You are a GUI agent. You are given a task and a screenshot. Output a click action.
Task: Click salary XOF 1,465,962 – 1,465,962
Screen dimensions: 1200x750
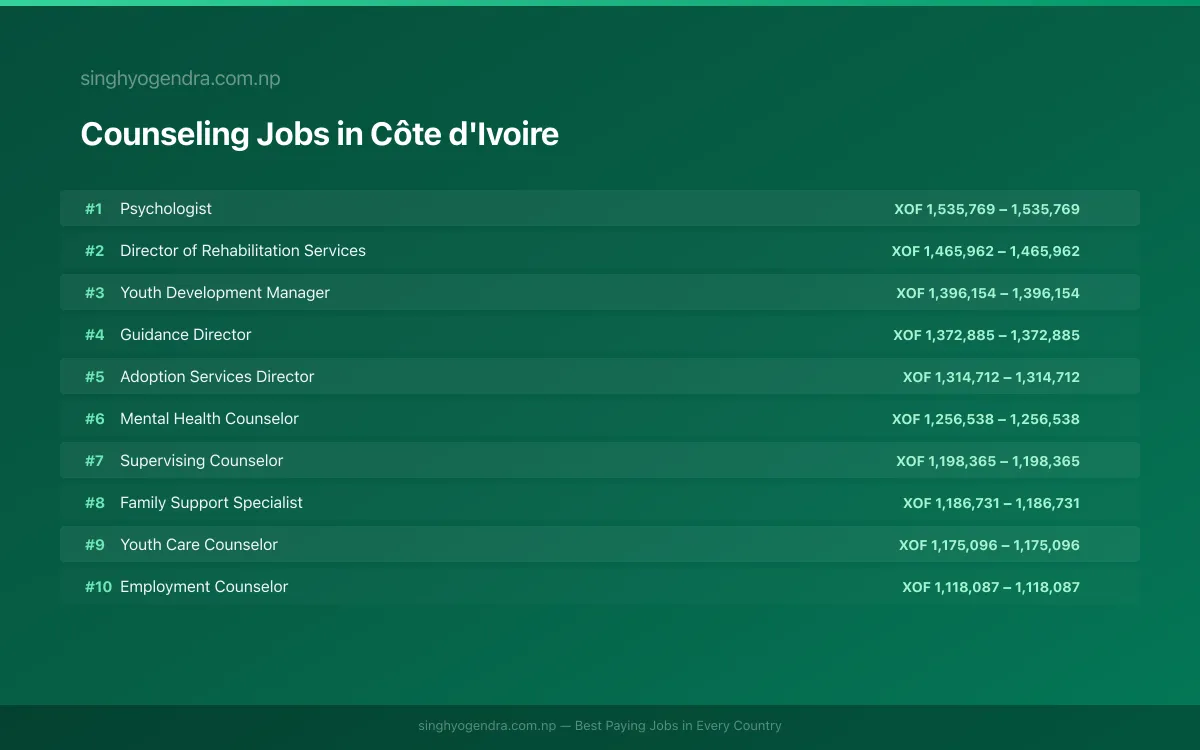click(986, 251)
